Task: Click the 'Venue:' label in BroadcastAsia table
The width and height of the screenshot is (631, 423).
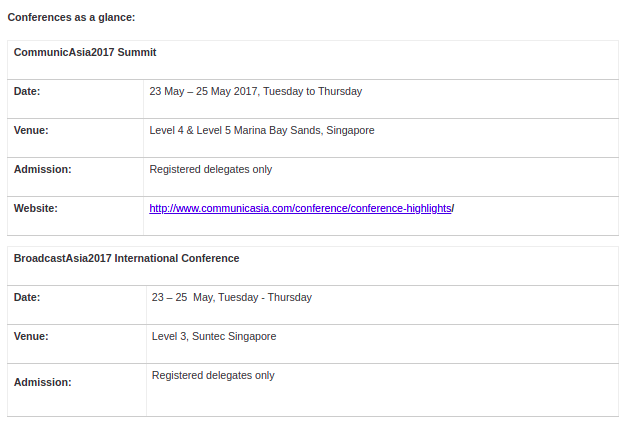Action: coord(31,336)
